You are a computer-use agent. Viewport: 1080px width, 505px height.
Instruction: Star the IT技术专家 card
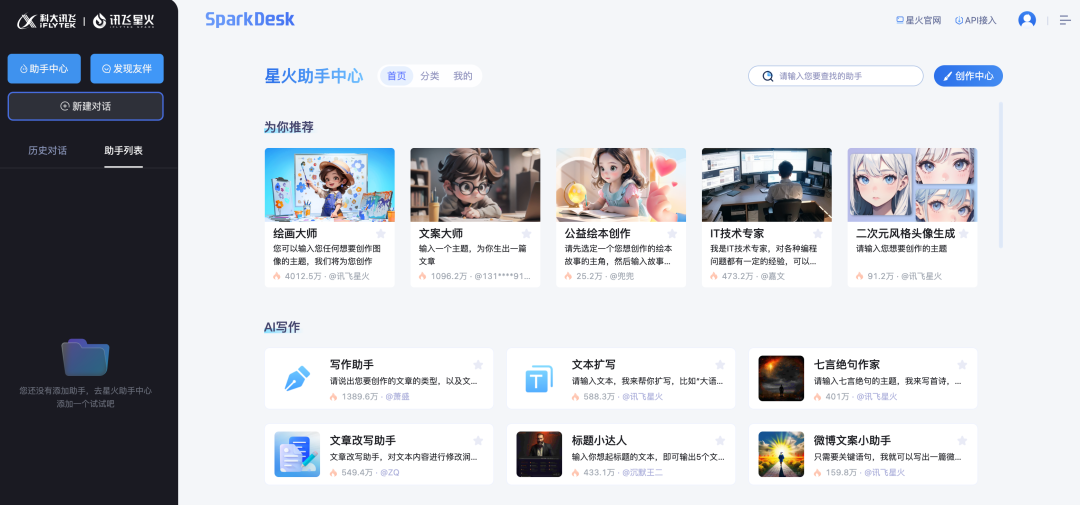pos(818,234)
